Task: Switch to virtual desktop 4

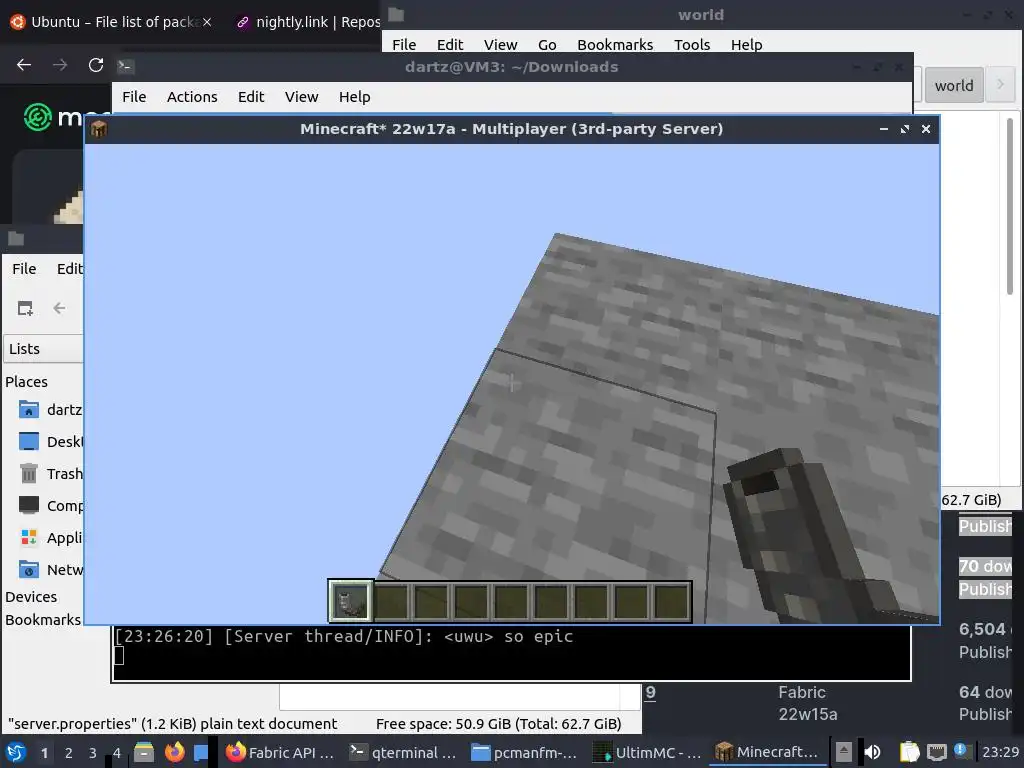Action: tap(116, 752)
